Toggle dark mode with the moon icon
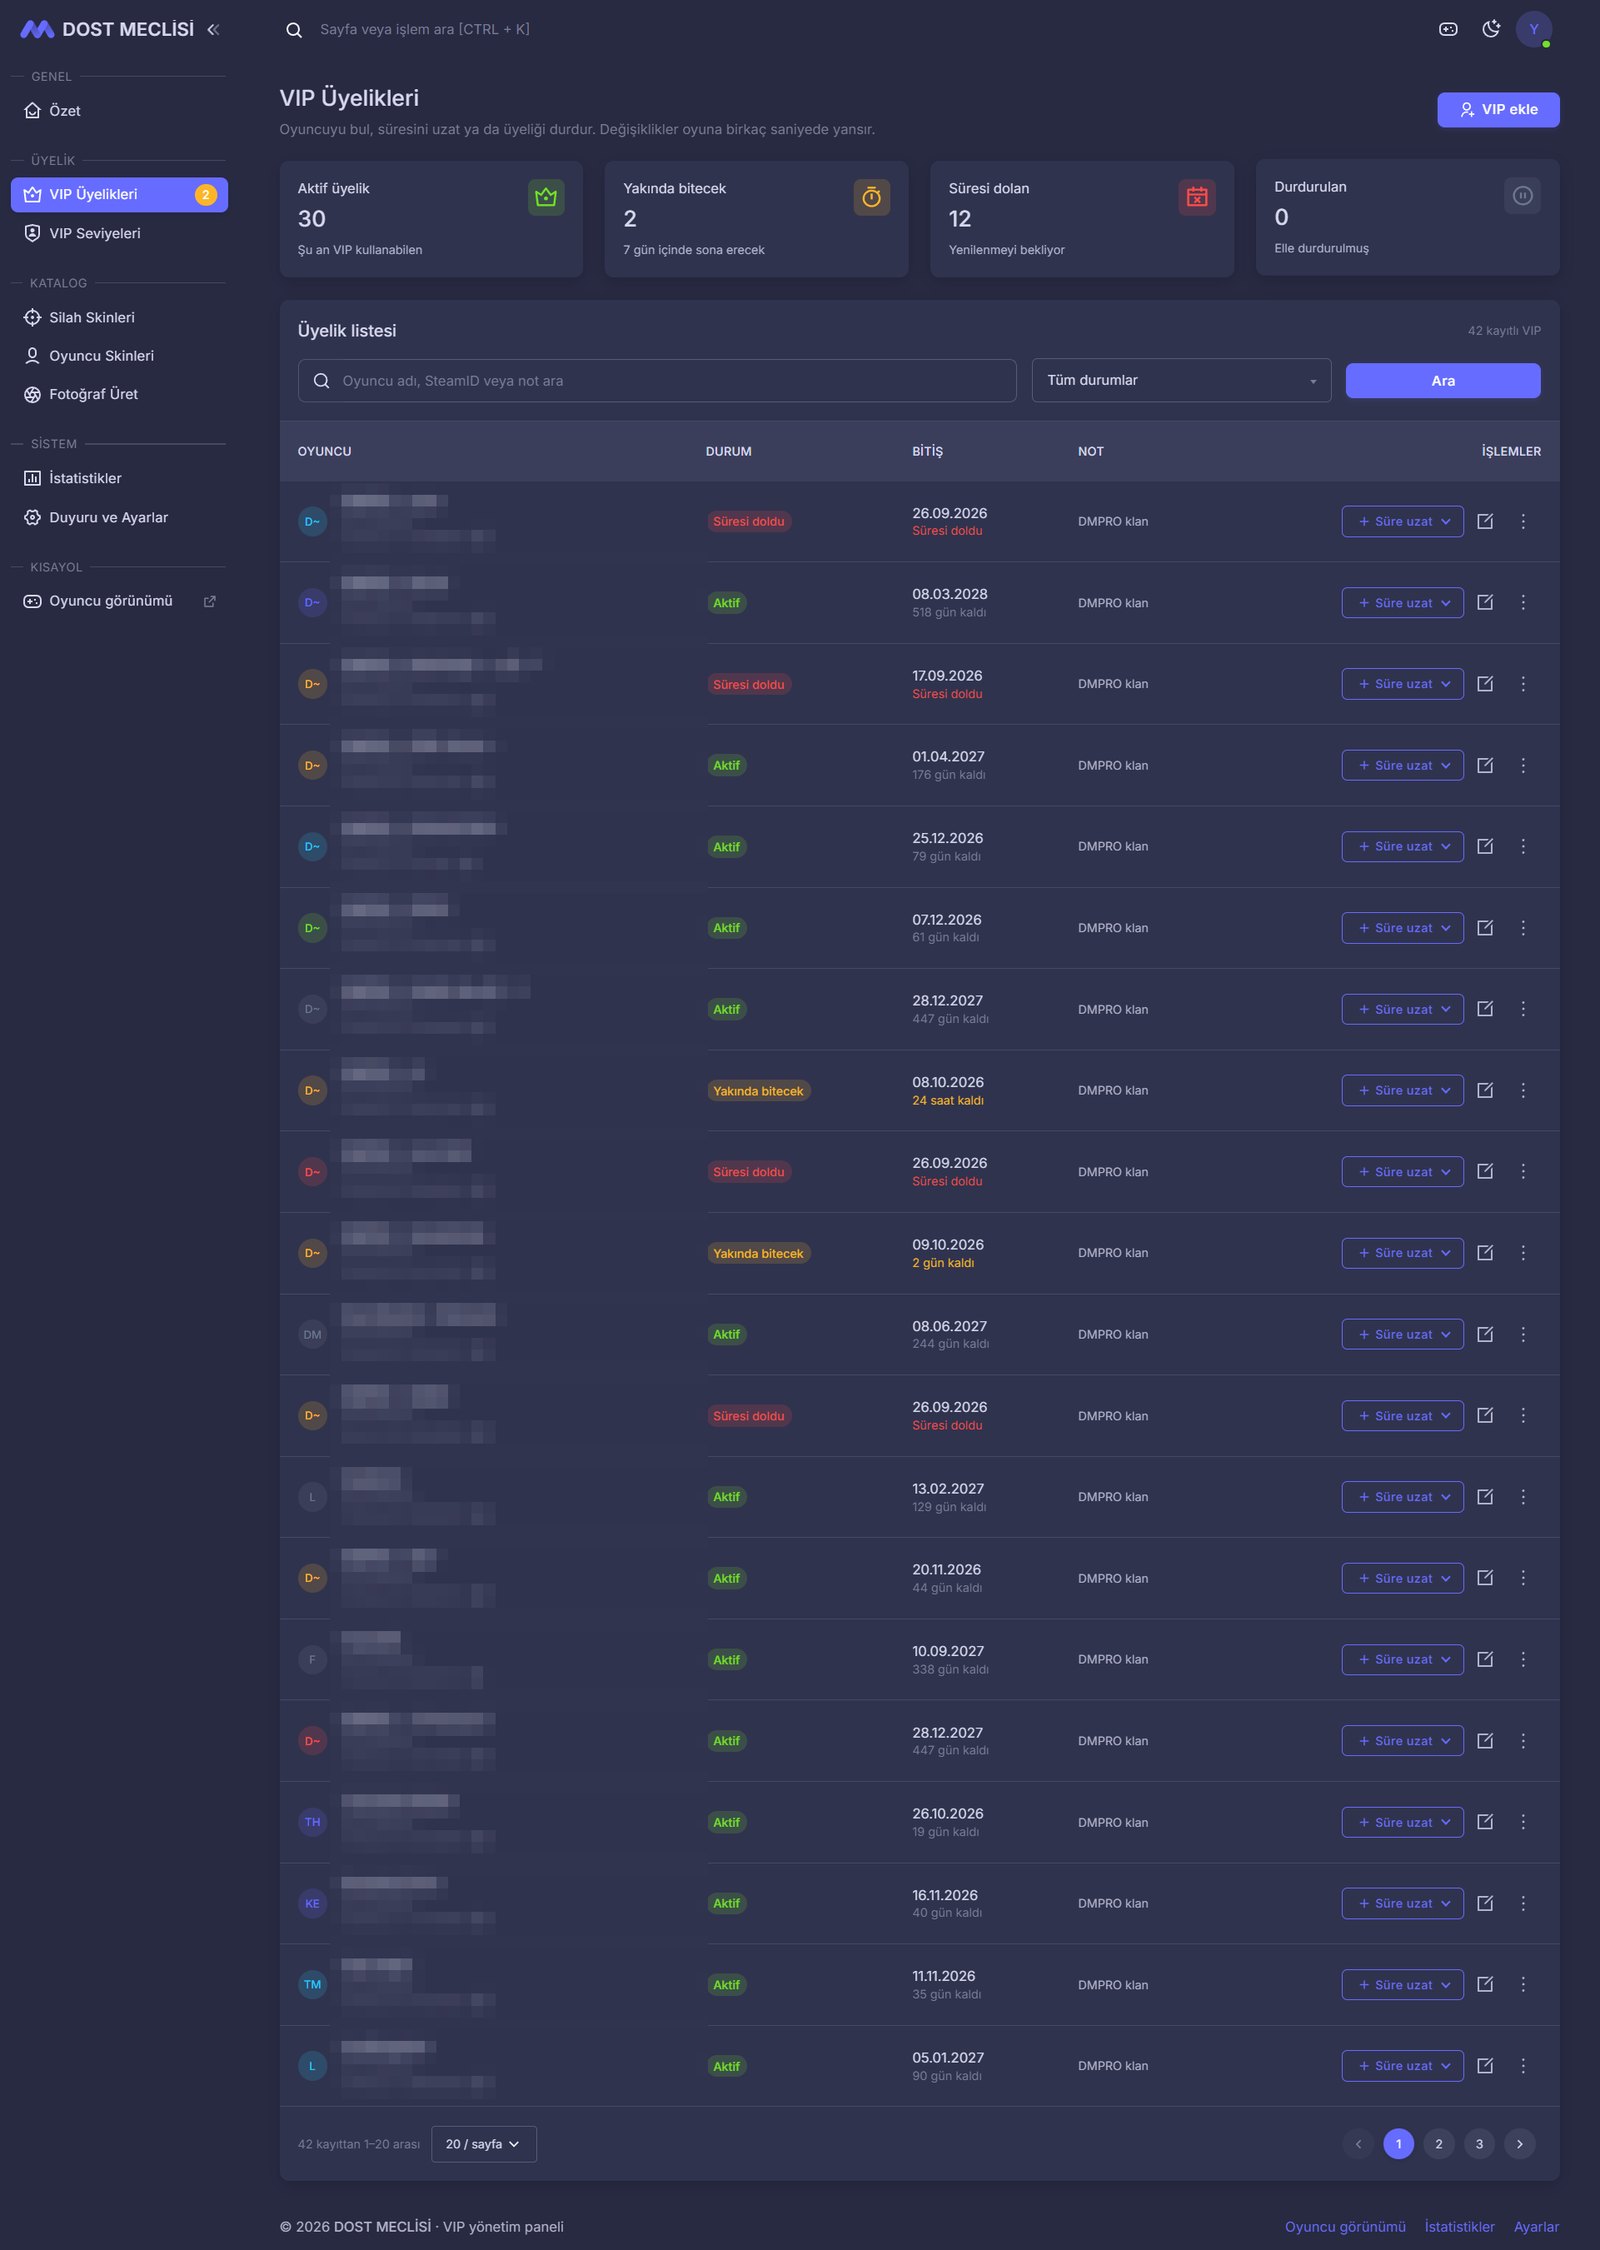 pos(1491,29)
